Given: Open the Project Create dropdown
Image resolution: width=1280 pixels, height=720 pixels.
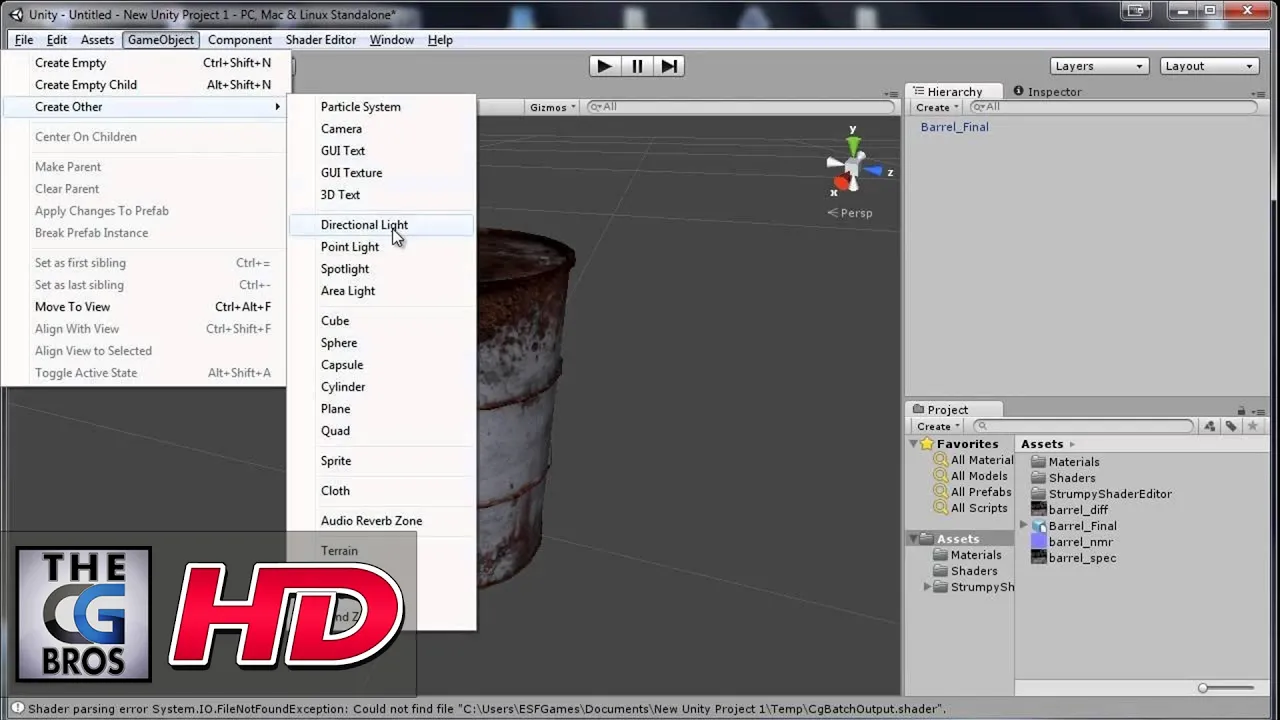Looking at the screenshot, I should click(x=938, y=426).
